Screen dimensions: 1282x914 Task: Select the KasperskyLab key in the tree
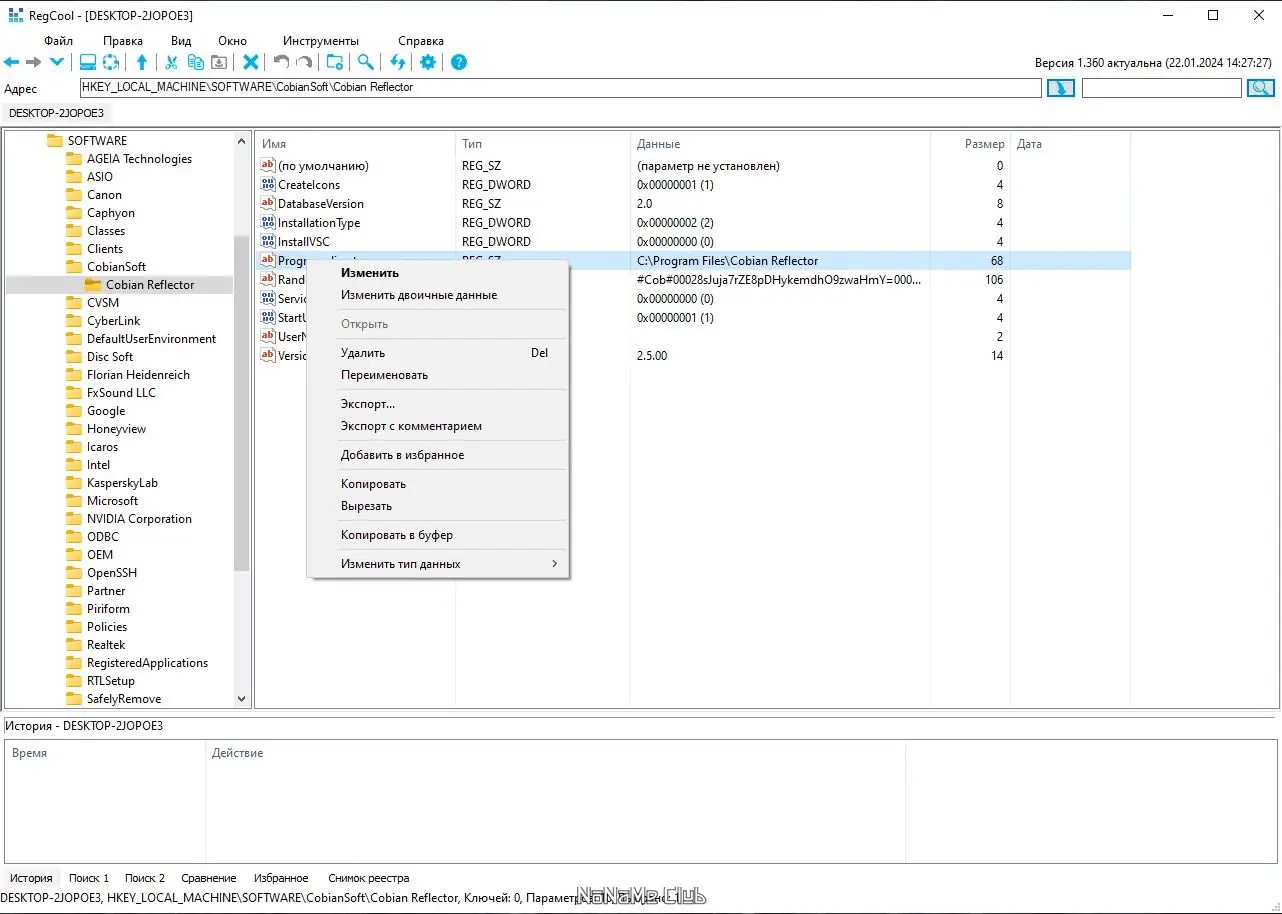click(122, 483)
